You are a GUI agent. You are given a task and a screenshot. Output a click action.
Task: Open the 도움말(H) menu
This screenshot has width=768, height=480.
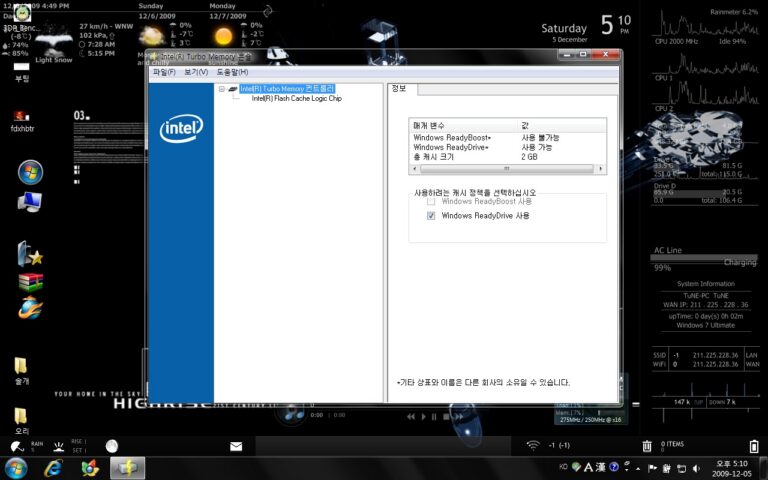click(x=232, y=72)
